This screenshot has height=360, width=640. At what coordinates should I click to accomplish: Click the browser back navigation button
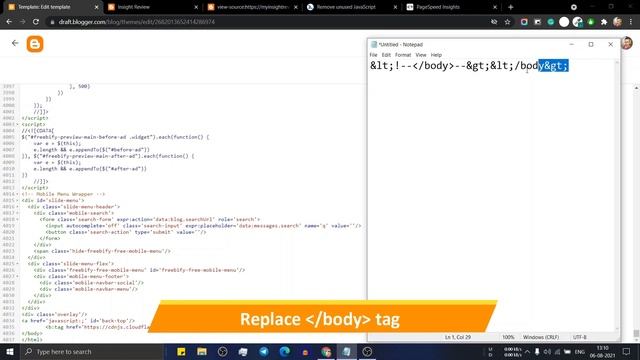pyautogui.click(x=9, y=22)
